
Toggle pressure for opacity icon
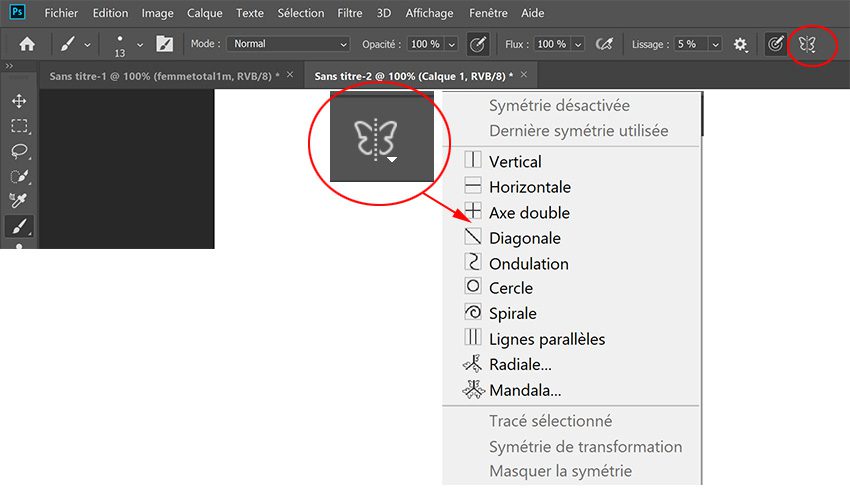pos(478,44)
